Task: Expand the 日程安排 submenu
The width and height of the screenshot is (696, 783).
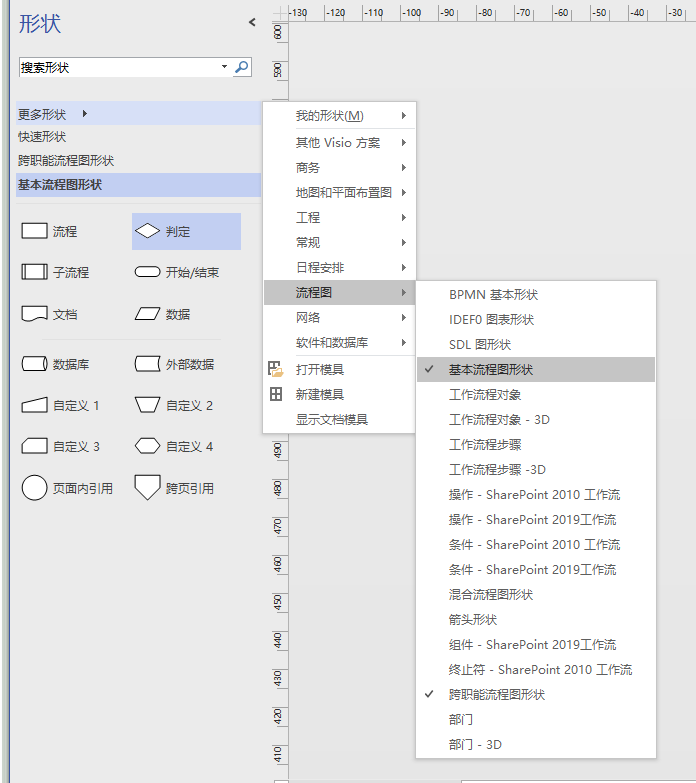Action: pyautogui.click(x=340, y=268)
